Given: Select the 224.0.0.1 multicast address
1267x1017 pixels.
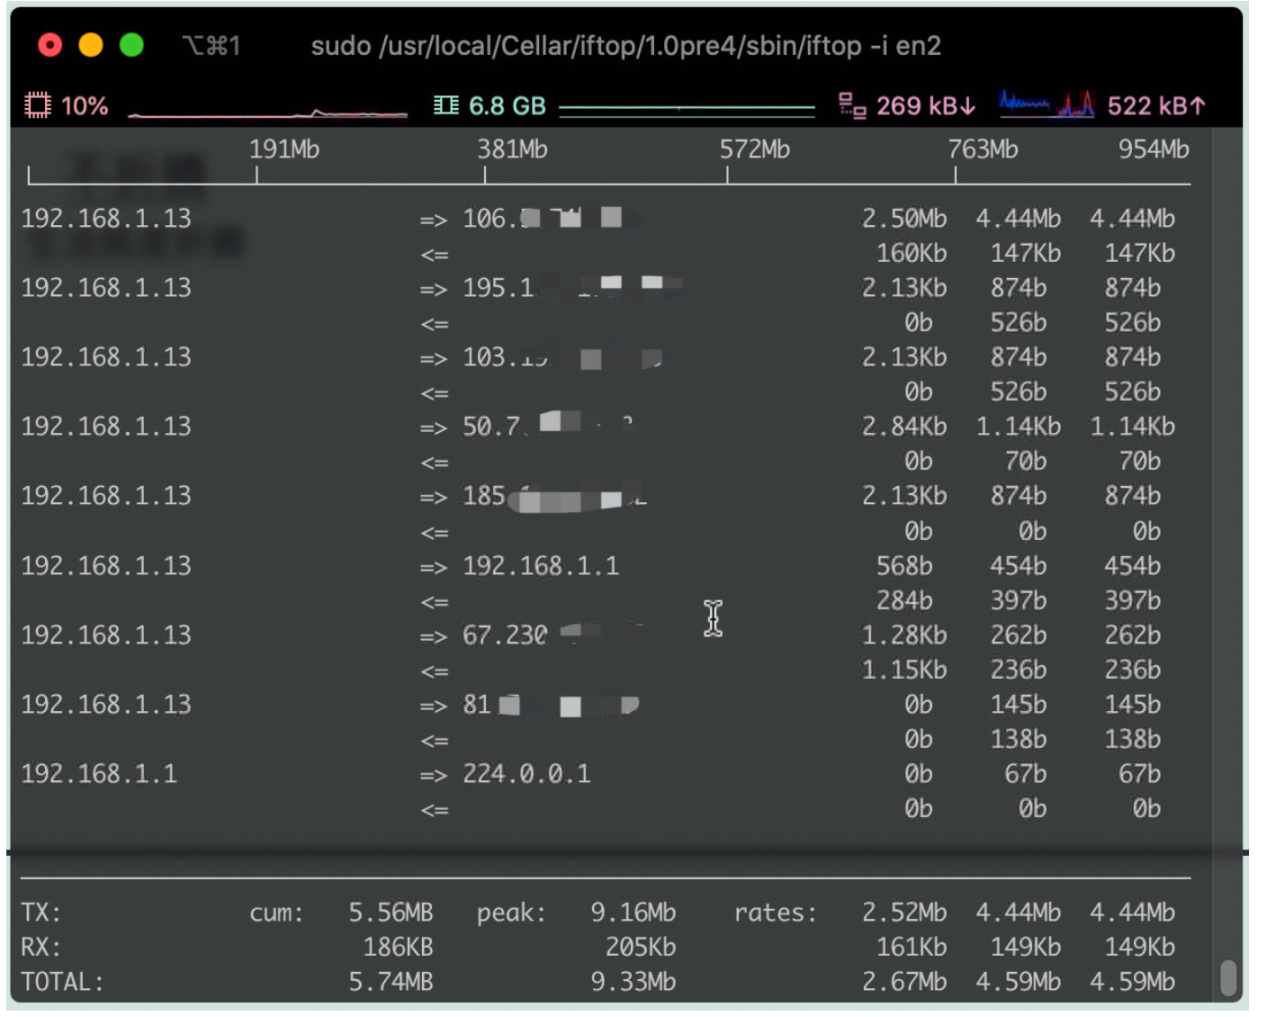Looking at the screenshot, I should pyautogui.click(x=526, y=774).
